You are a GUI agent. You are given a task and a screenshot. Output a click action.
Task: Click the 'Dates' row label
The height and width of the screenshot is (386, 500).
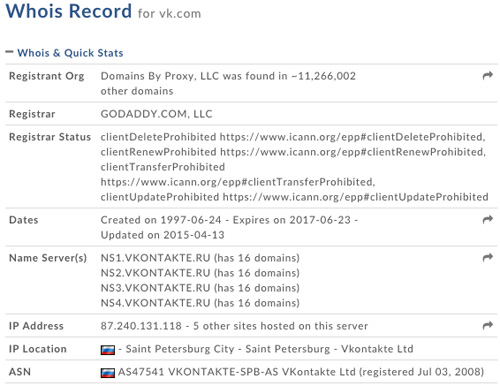(x=24, y=220)
